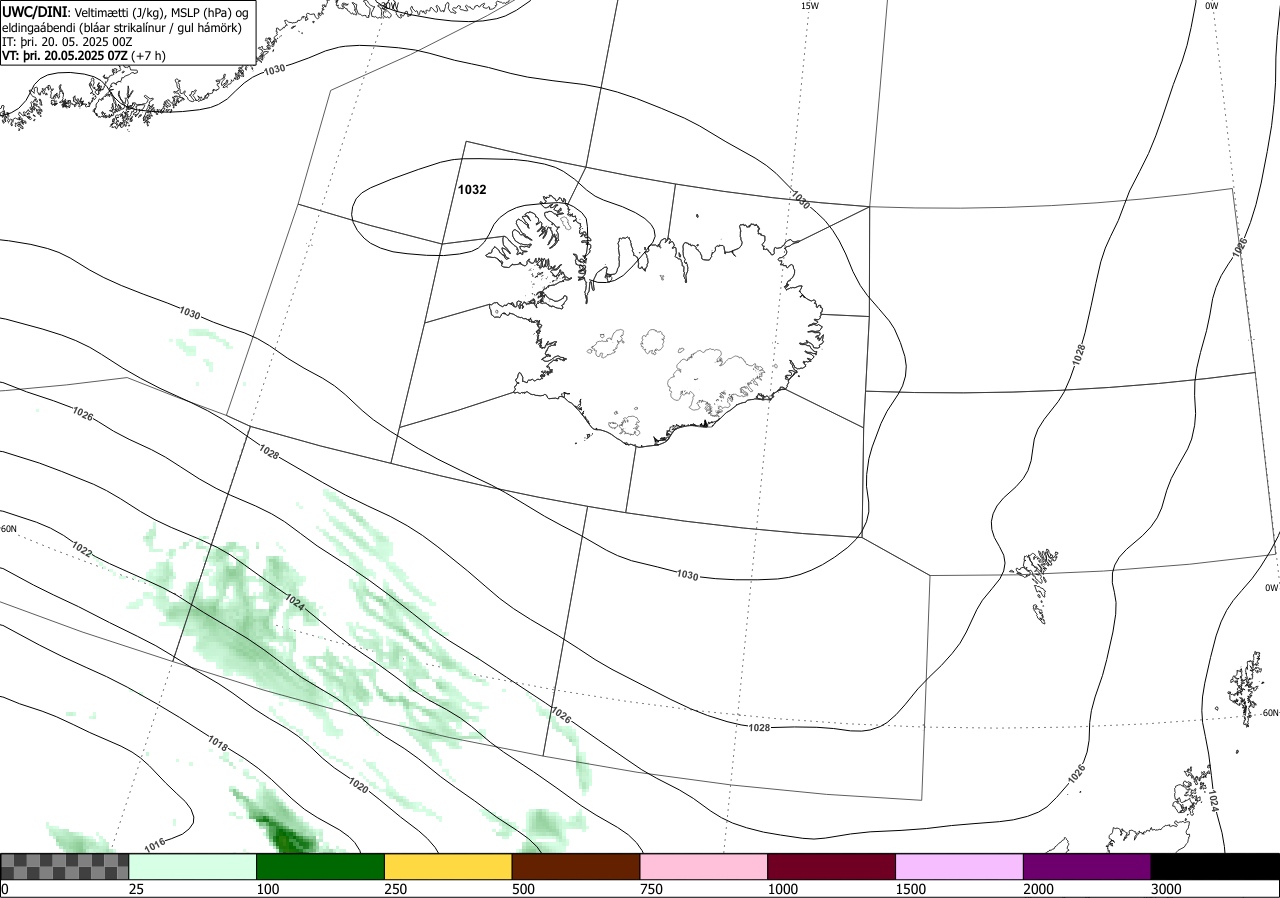The image size is (1280, 898).
Task: Click the 750 value on the color scale
Action: click(x=651, y=889)
